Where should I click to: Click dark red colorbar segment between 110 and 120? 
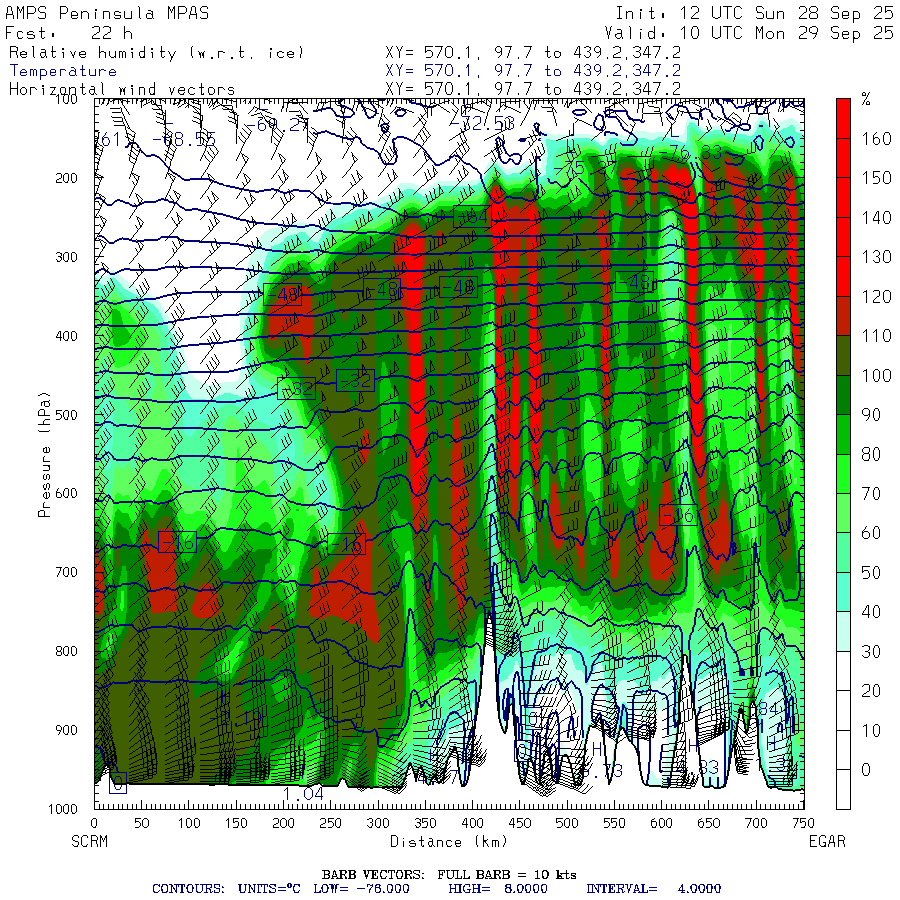coord(843,316)
